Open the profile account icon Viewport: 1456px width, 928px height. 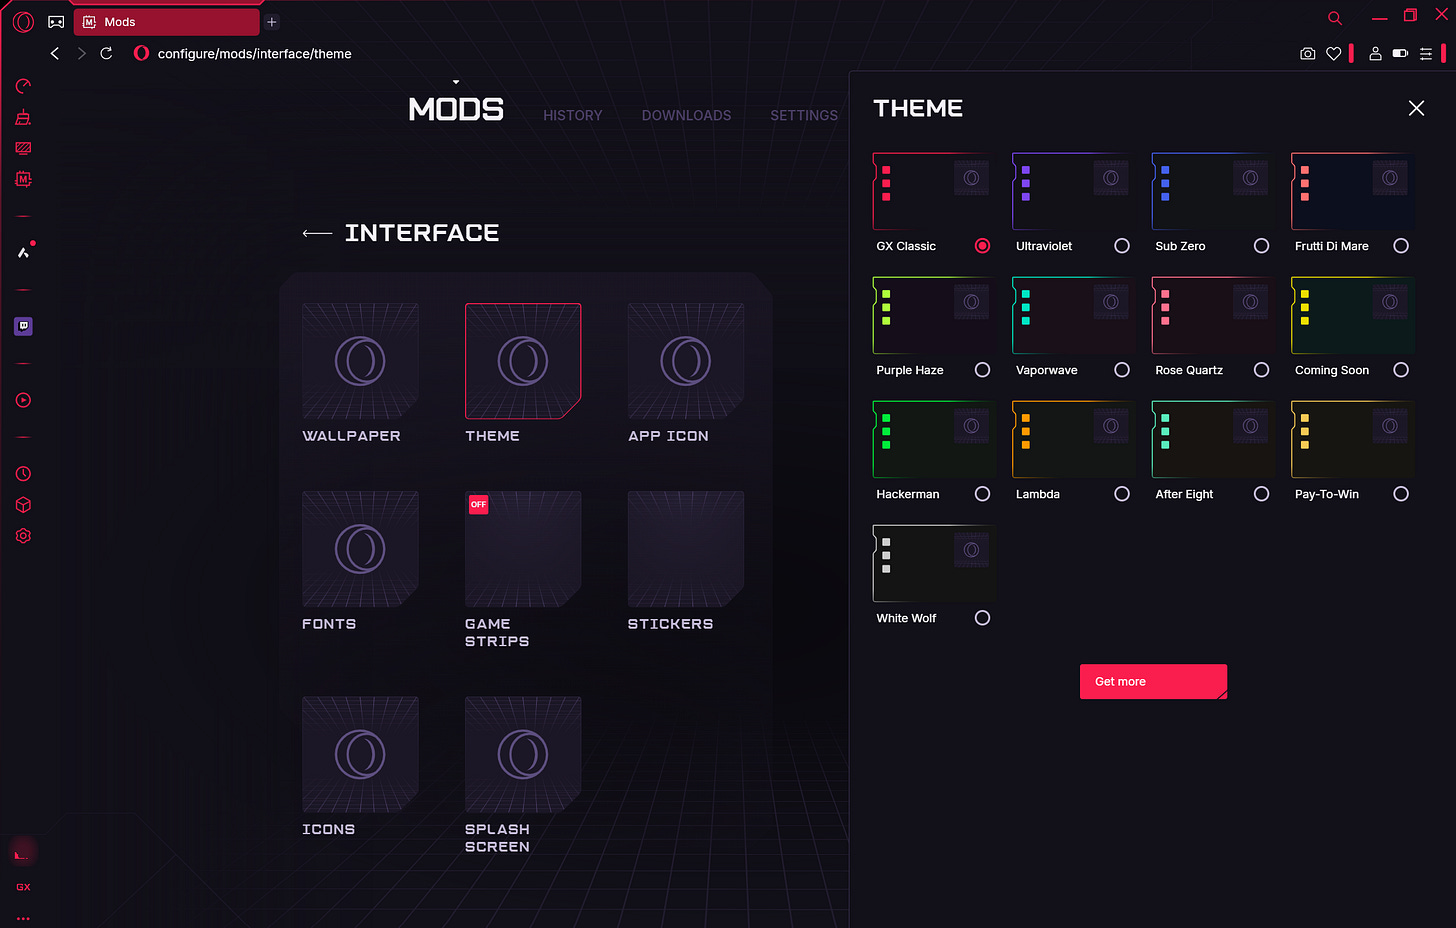tap(1375, 53)
